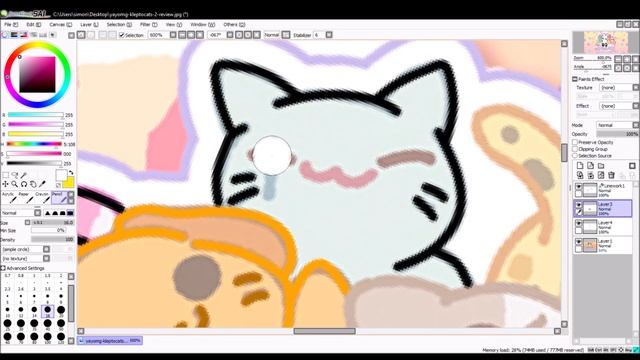
Task: Toggle the Selection checkbox in toolbar
Action: [x=122, y=35]
